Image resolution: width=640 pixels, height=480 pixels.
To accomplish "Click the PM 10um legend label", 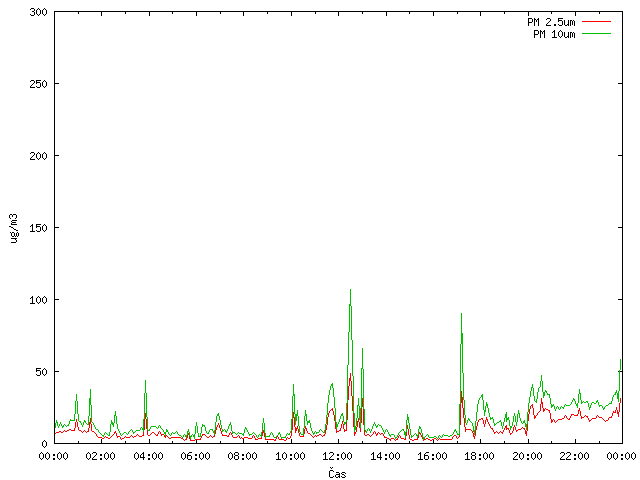I will (554, 34).
